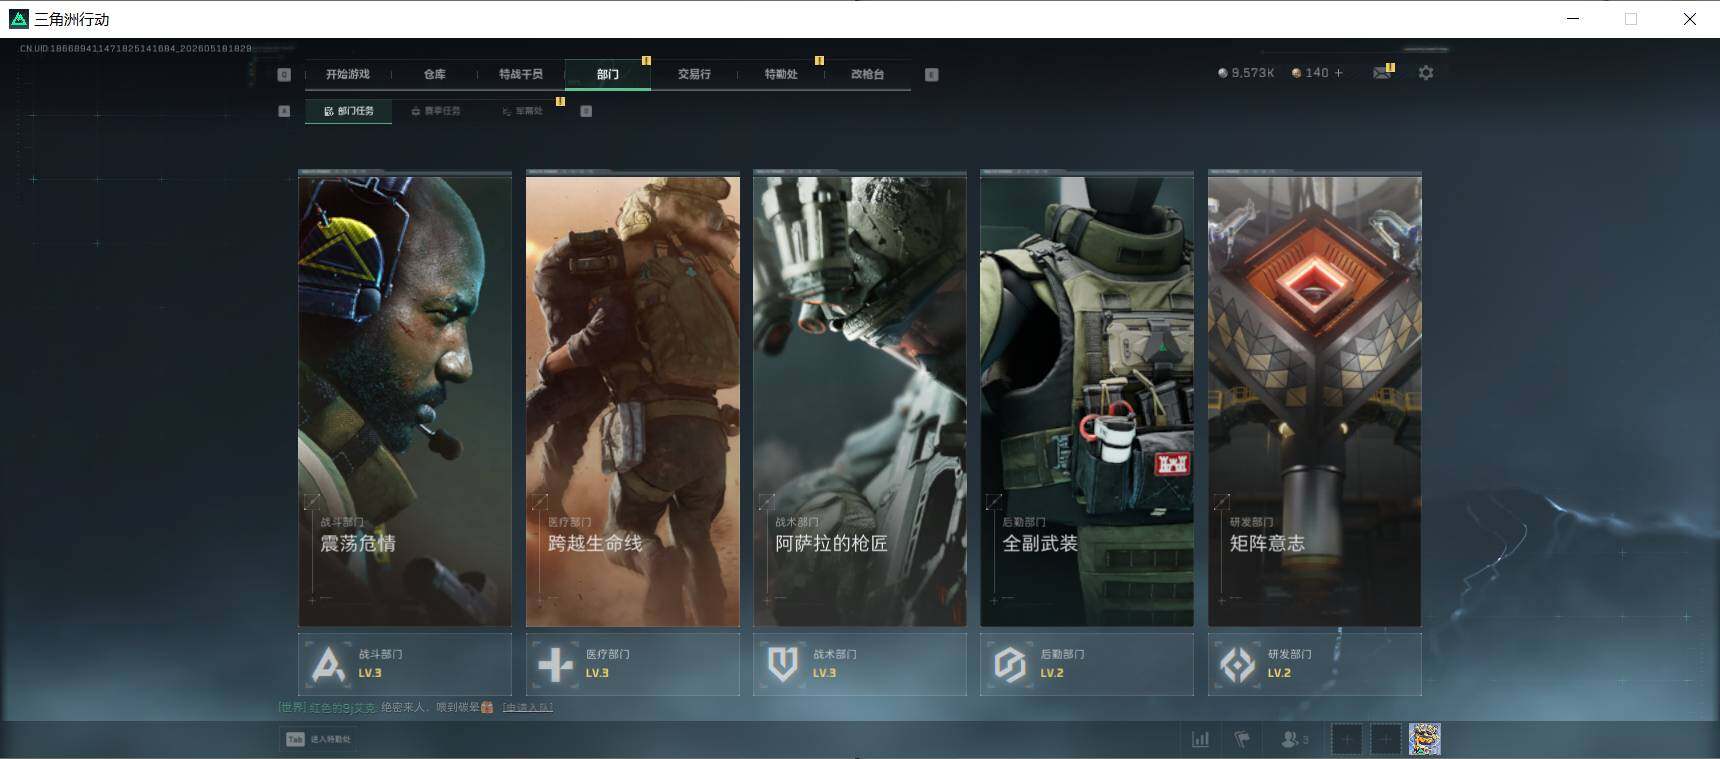Screen dimensions: 1720x759
Task: Open the 军需处 sub-tab
Action: click(522, 111)
